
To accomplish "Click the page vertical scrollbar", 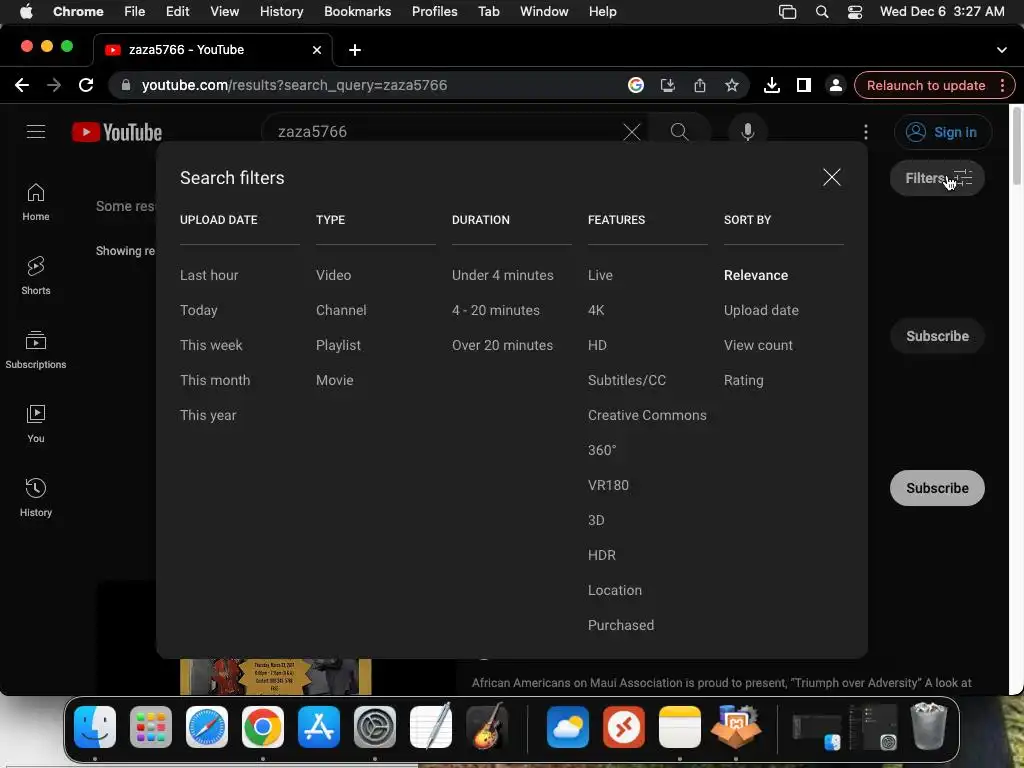I will pyautogui.click(x=1016, y=146).
